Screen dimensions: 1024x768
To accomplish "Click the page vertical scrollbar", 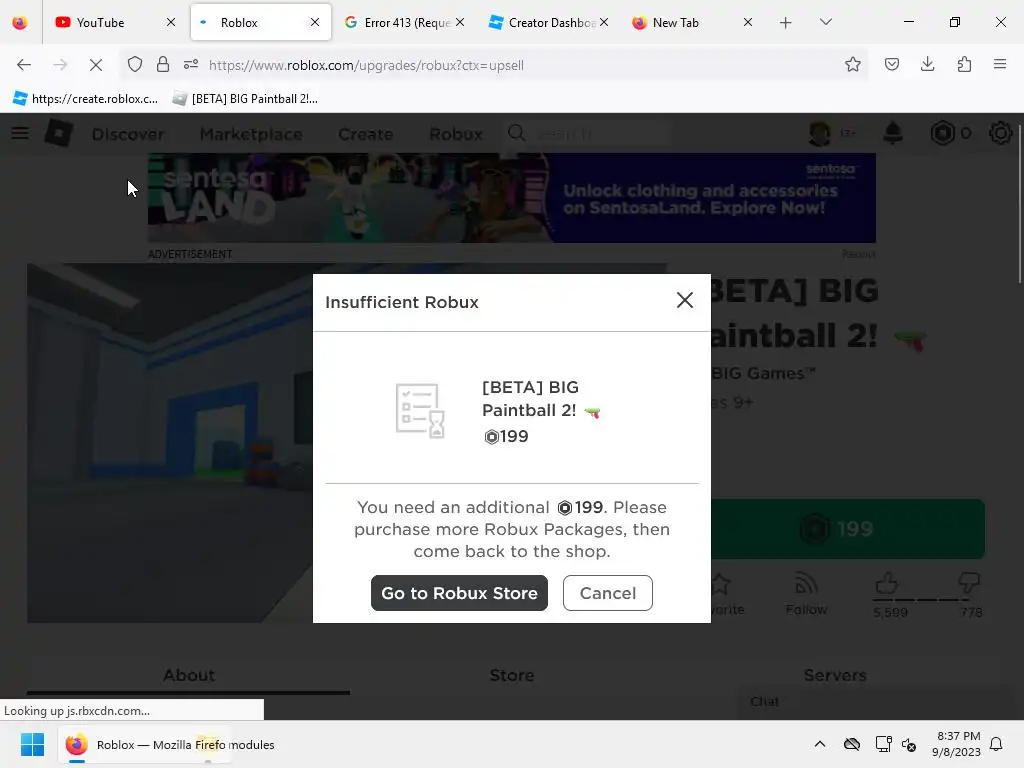I will point(1019,202).
